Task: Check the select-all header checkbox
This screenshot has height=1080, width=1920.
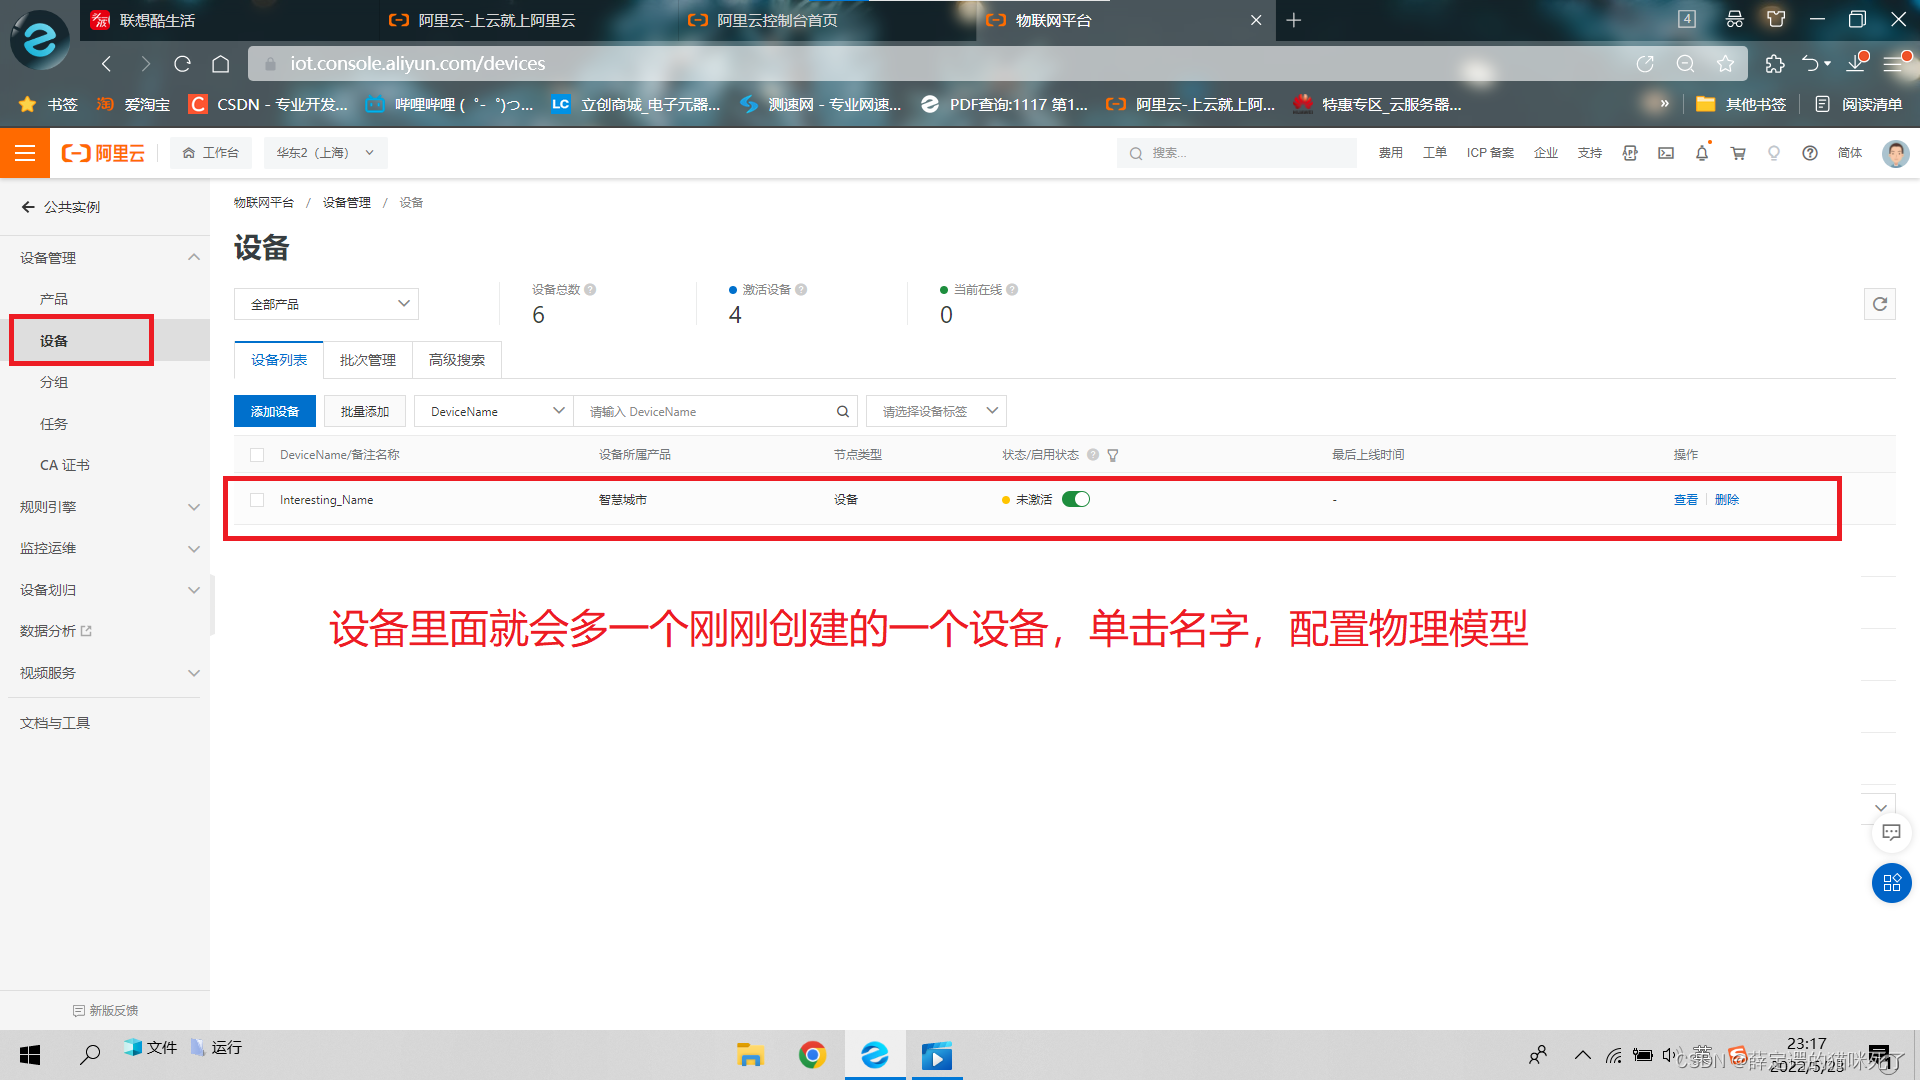Action: click(257, 455)
